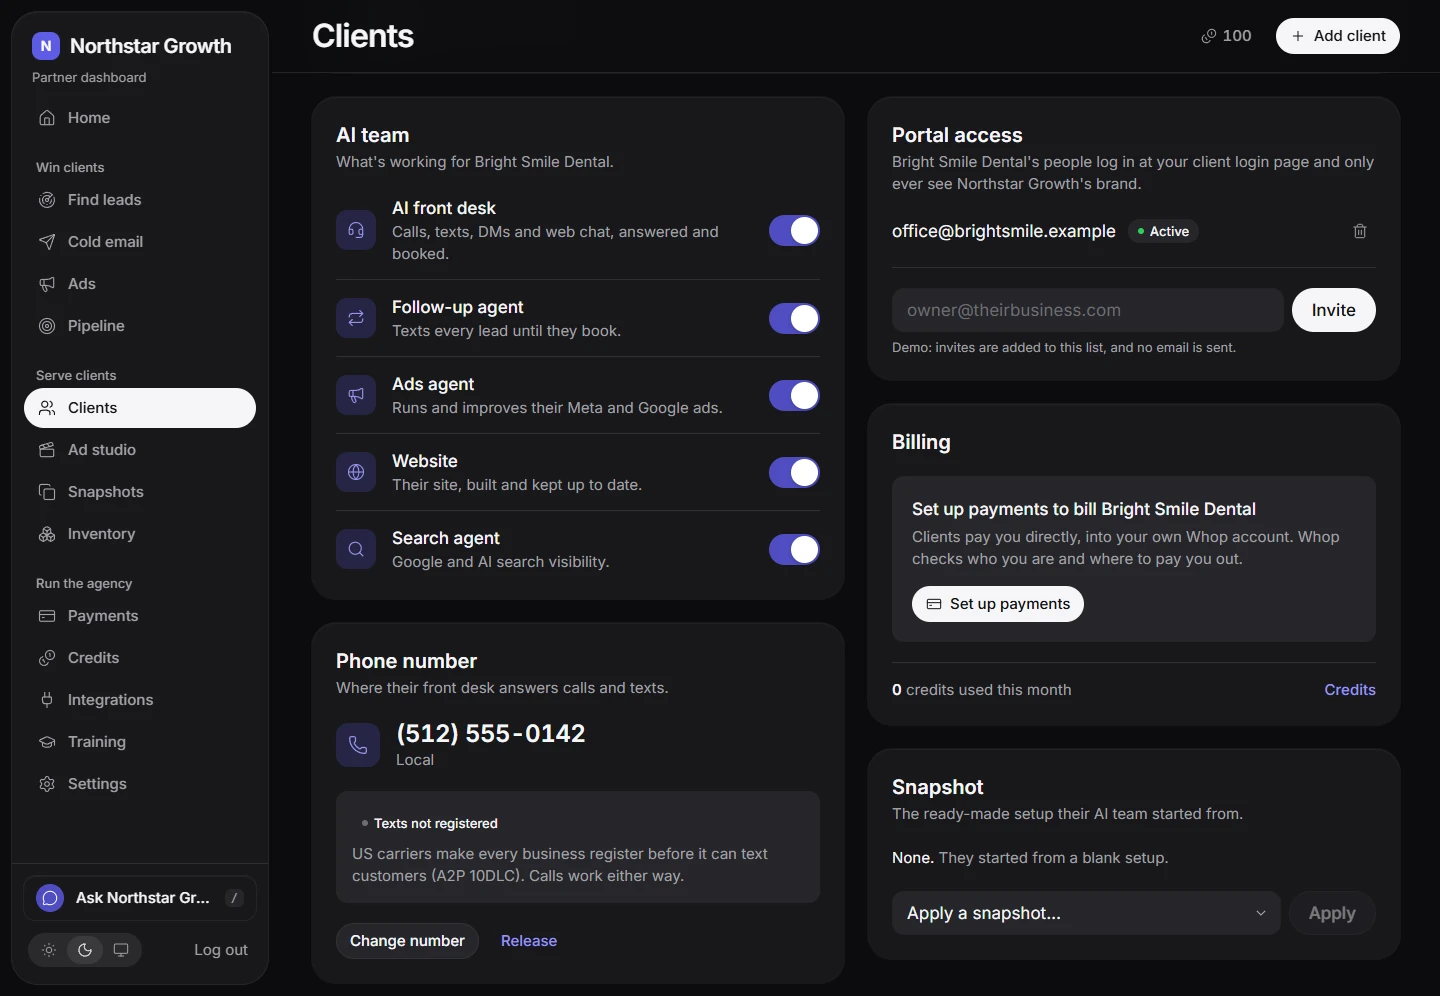Click the Invite button
The image size is (1440, 996).
1334,310
